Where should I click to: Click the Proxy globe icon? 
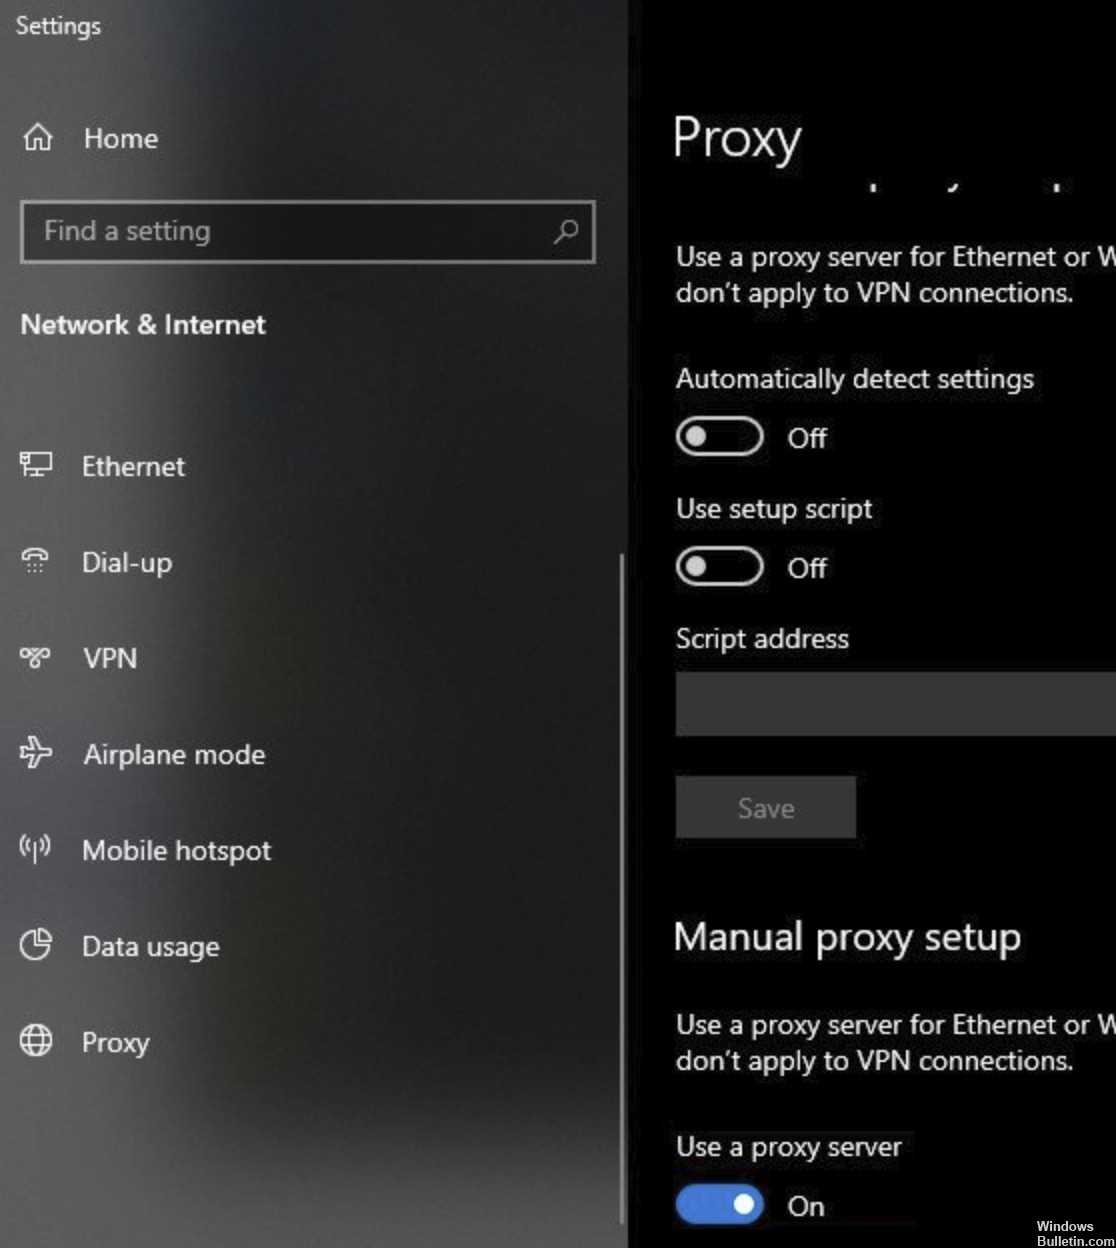click(36, 1041)
